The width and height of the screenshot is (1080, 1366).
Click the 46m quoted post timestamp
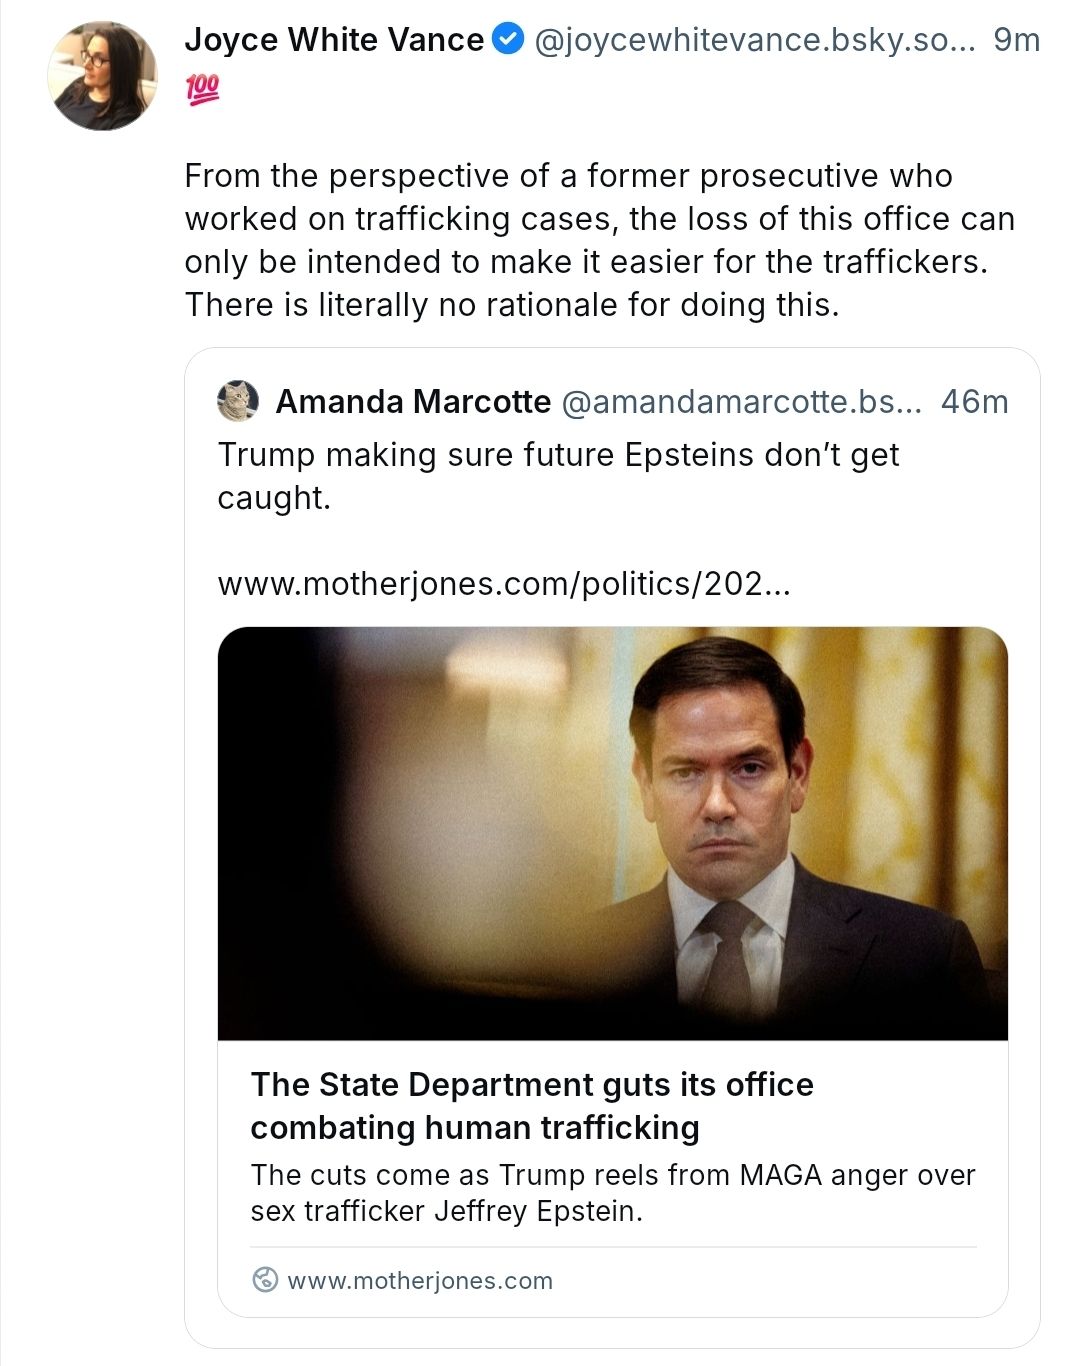tap(974, 402)
